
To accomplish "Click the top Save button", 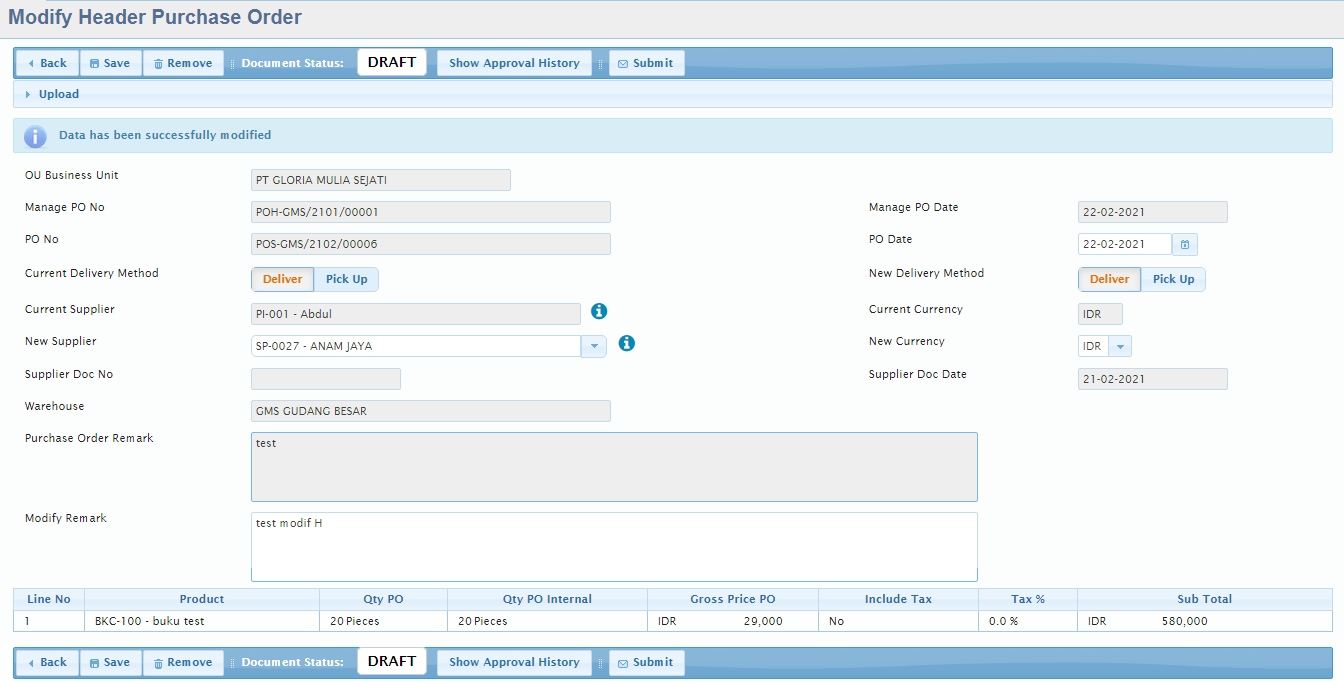I will pyautogui.click(x=110, y=63).
